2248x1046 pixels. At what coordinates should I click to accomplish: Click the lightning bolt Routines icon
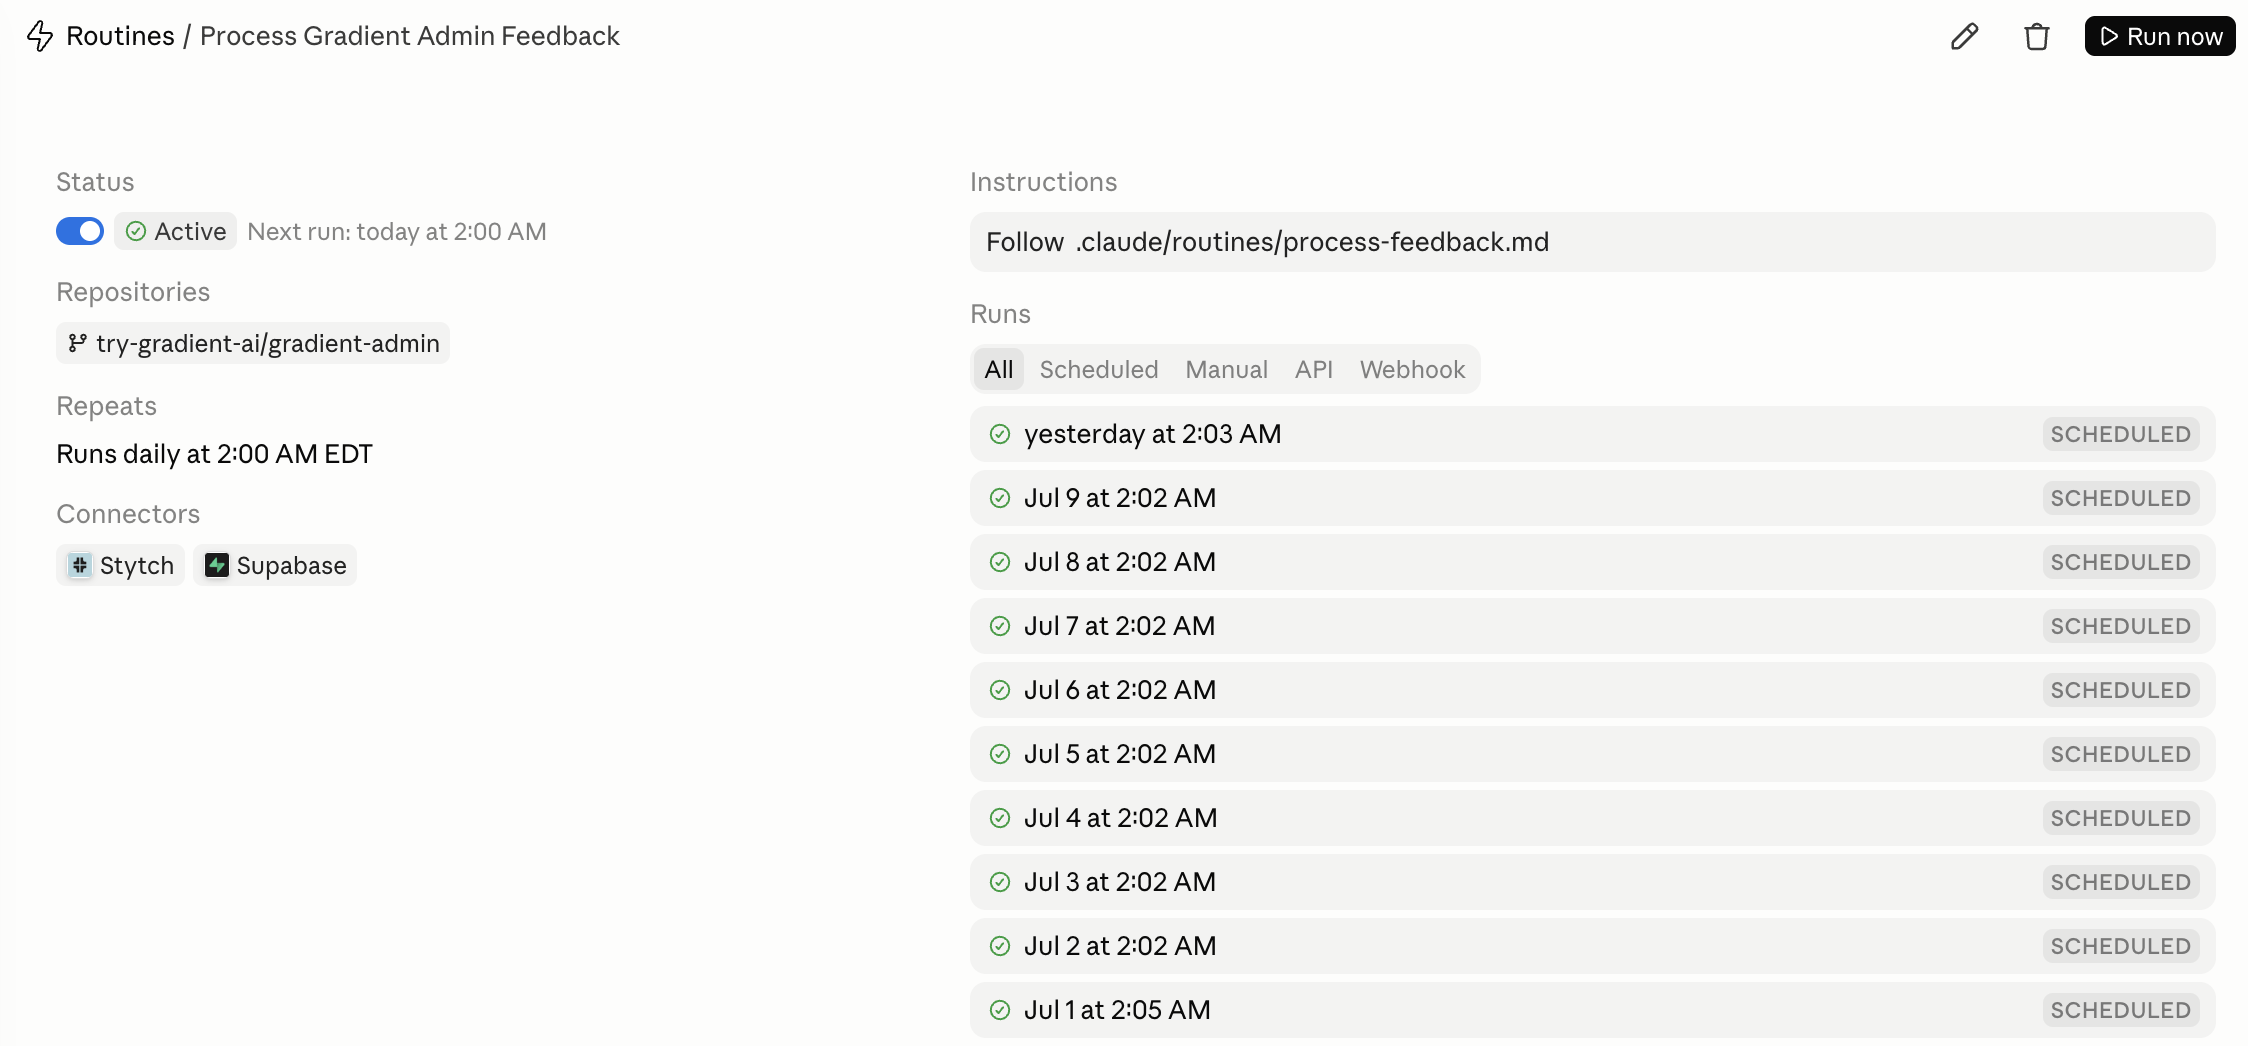click(40, 36)
